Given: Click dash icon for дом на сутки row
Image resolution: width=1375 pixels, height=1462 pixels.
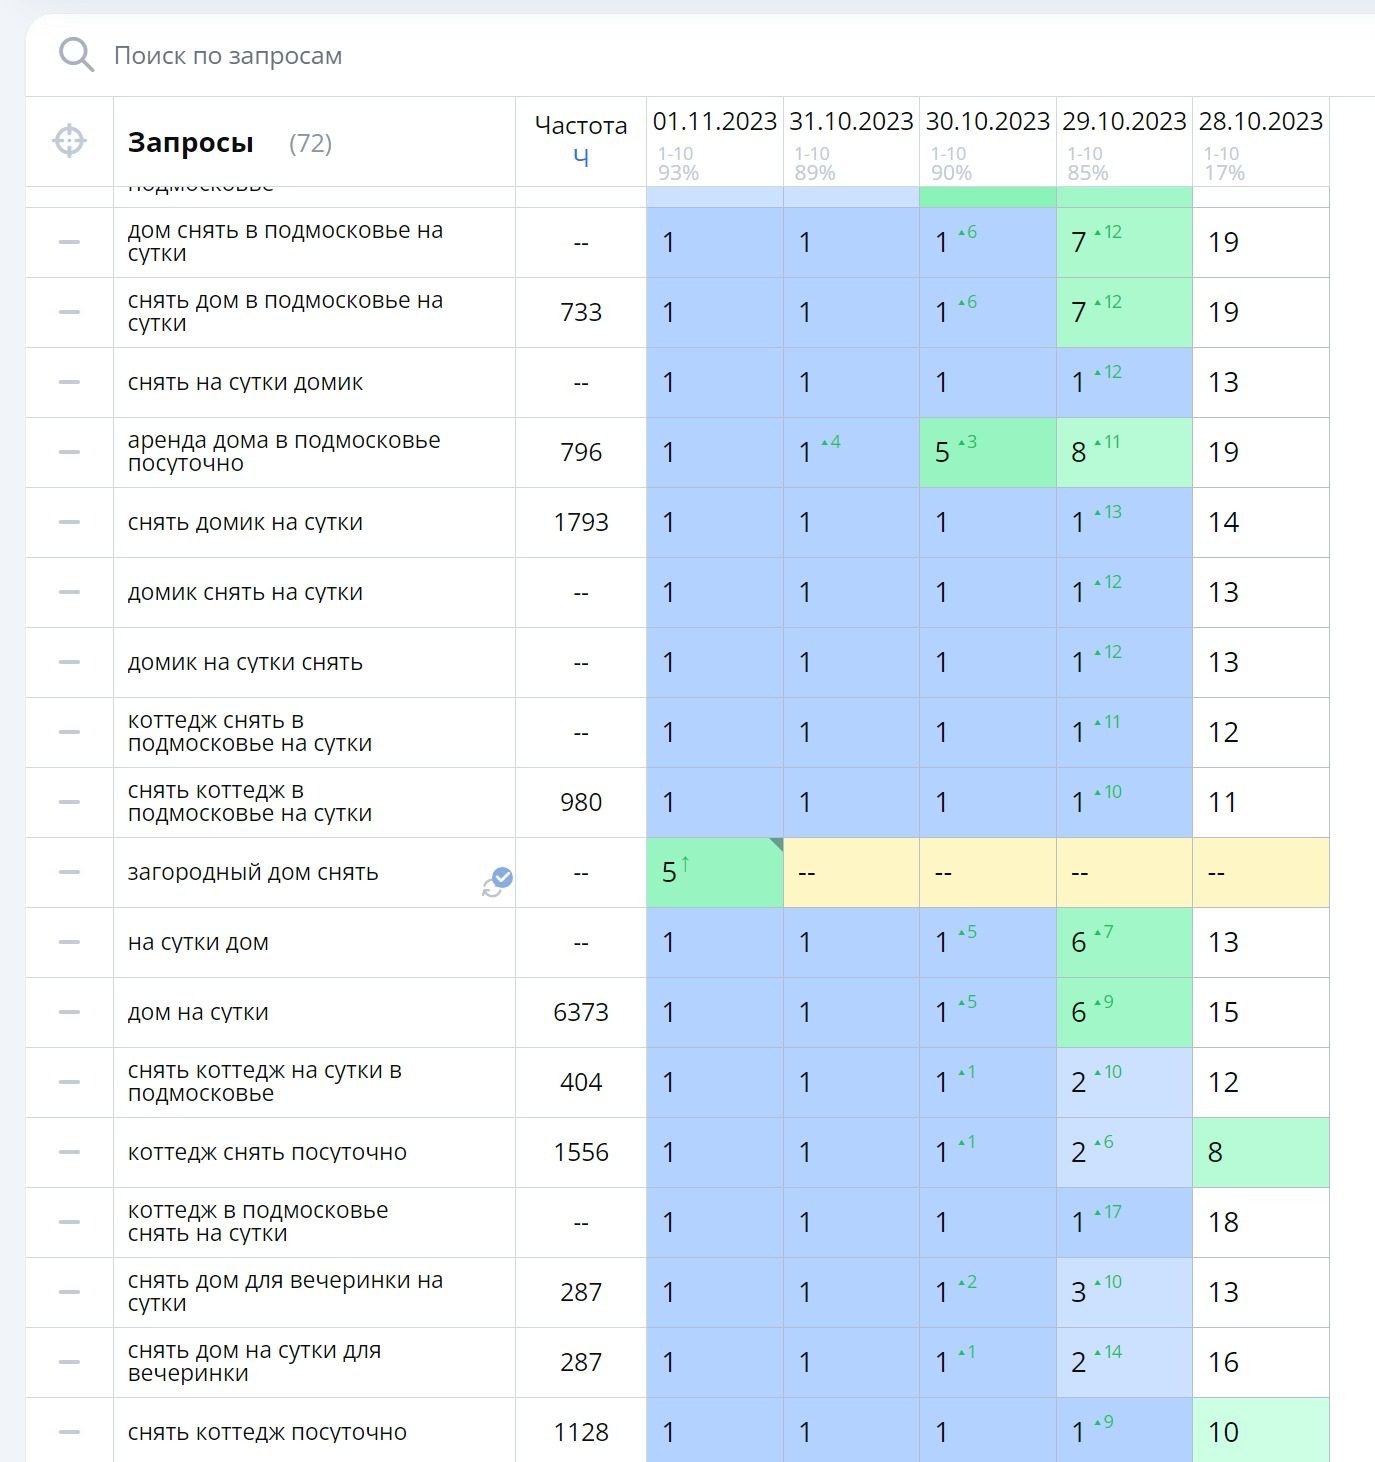Looking at the screenshot, I should point(69,1012).
